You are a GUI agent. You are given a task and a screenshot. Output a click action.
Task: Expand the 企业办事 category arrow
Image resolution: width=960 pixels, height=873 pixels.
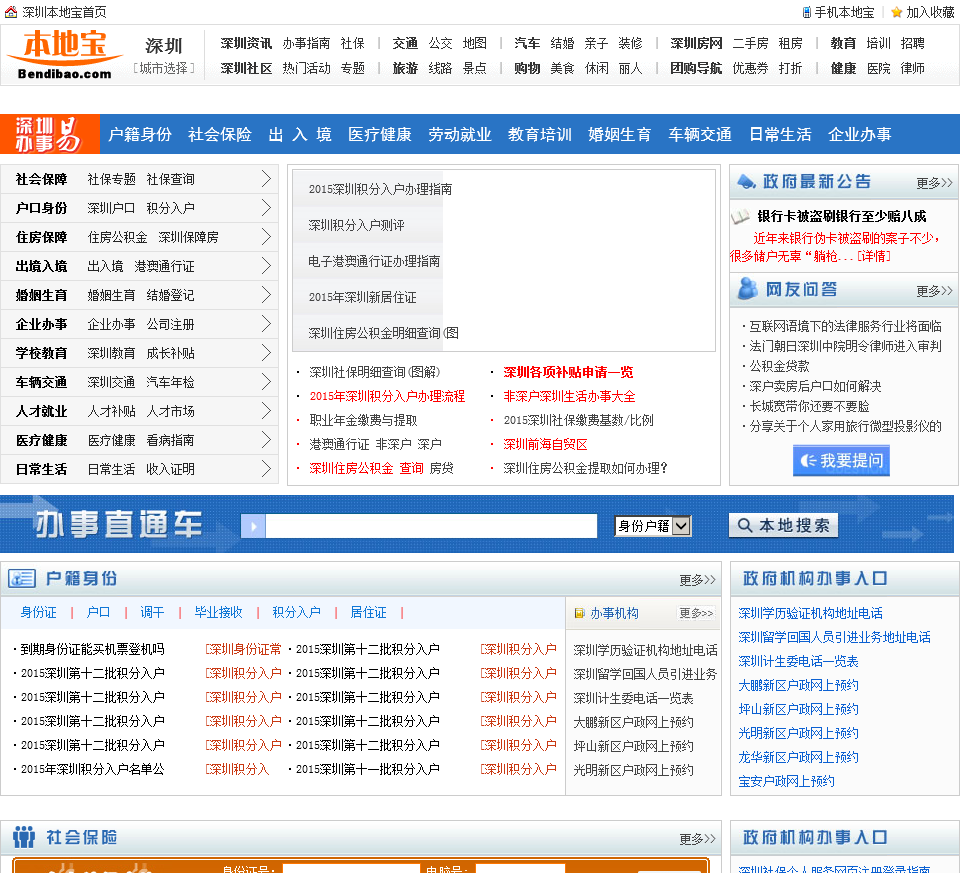coord(266,323)
